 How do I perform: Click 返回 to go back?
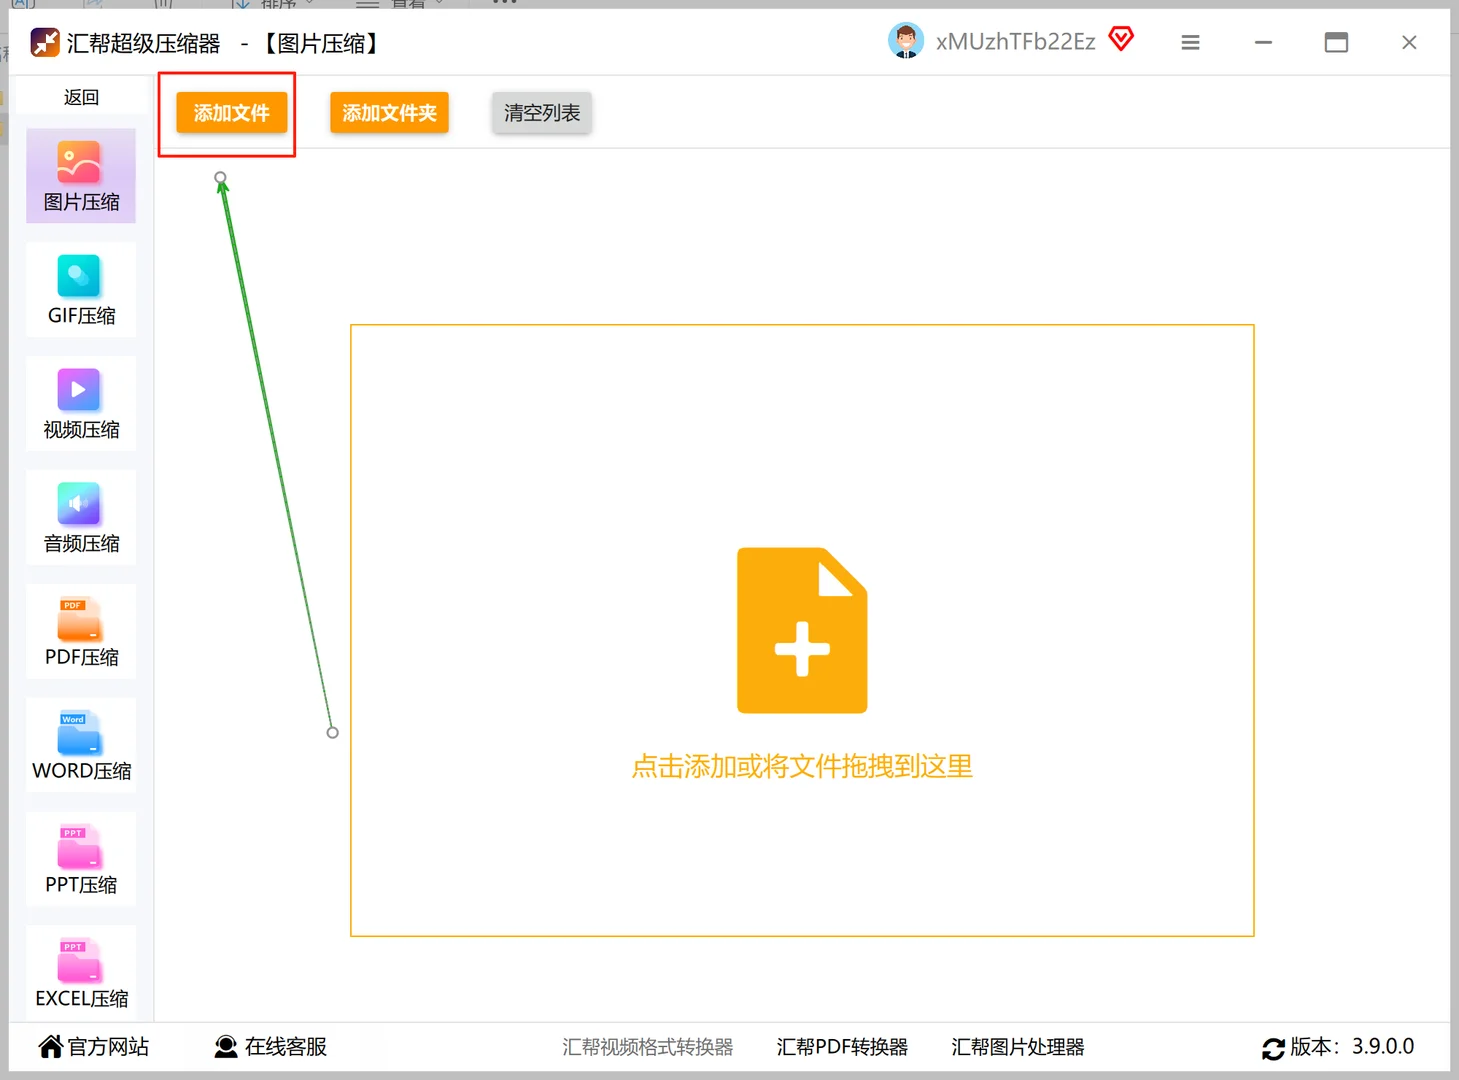pos(80,96)
